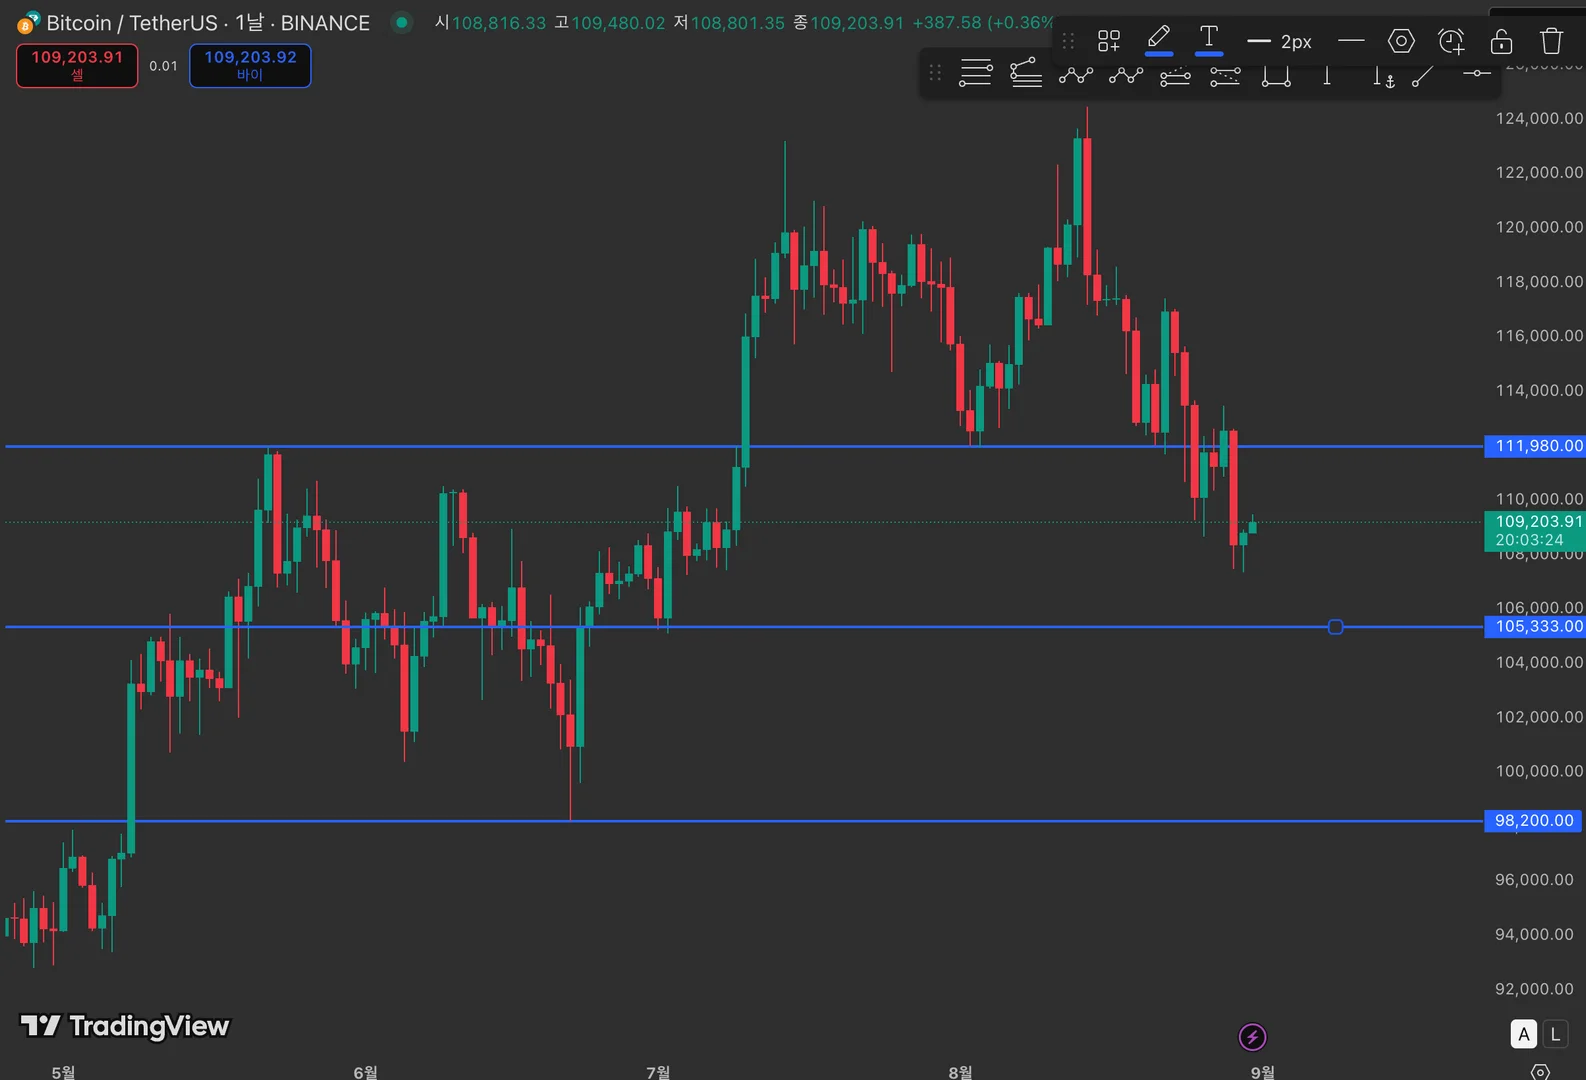This screenshot has width=1586, height=1080.
Task: Click the close price value 109,203.91 in header
Action: pos(857,23)
